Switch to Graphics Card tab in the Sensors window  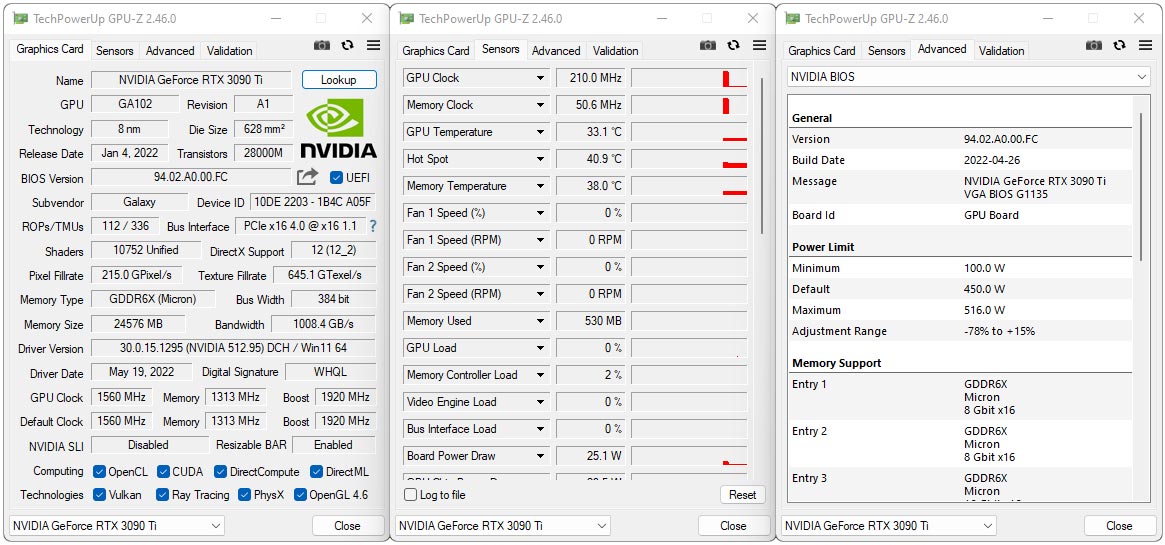pos(436,50)
